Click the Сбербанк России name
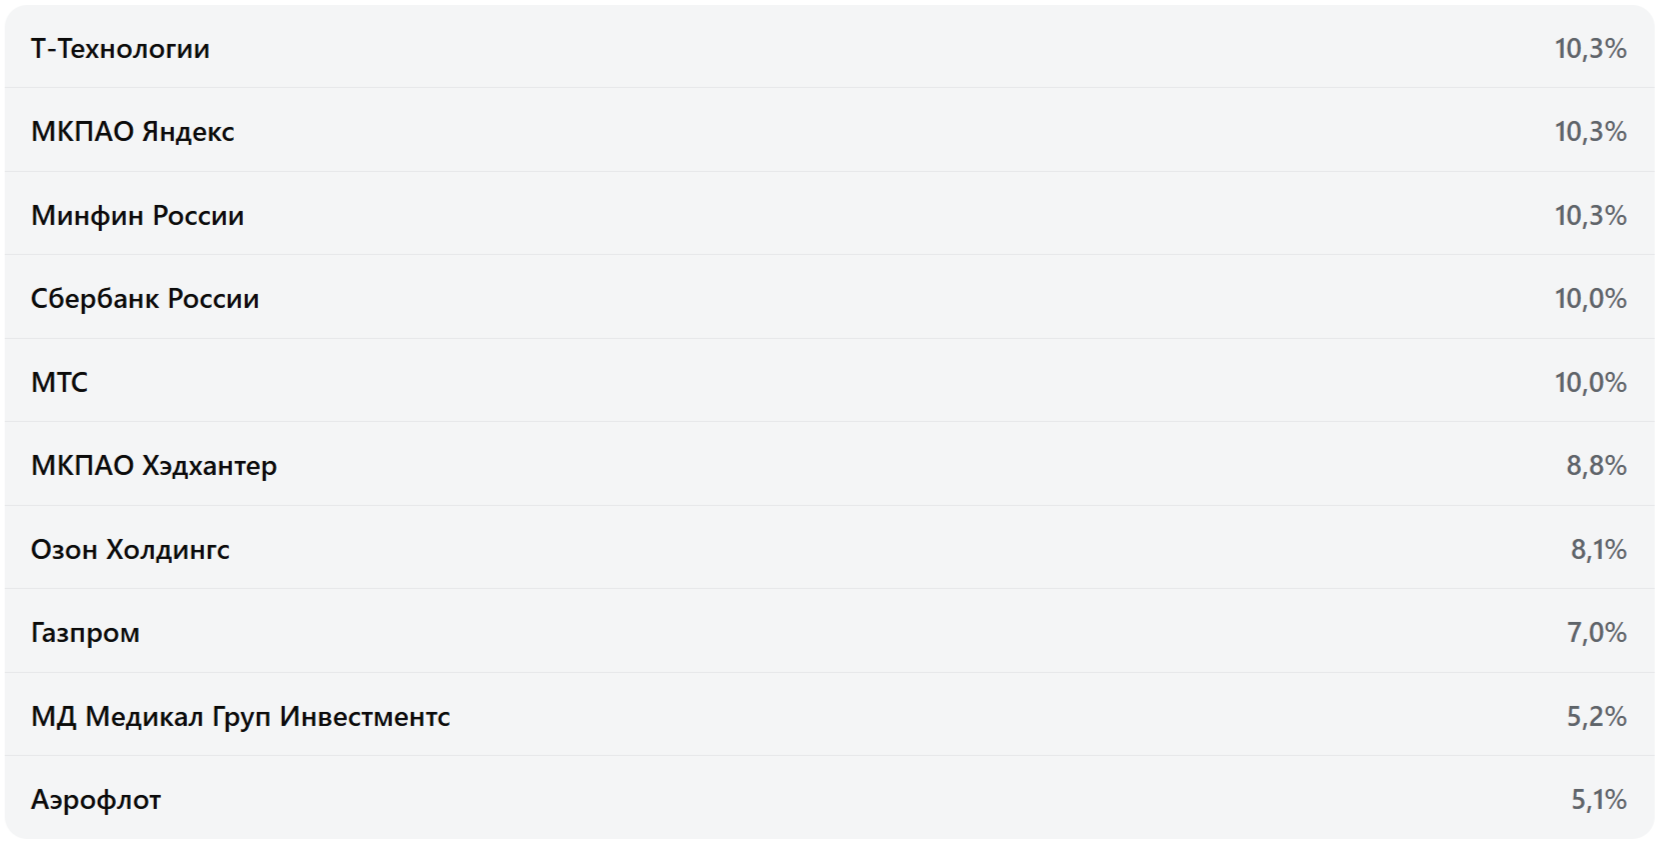This screenshot has width=1658, height=843. coord(145,299)
